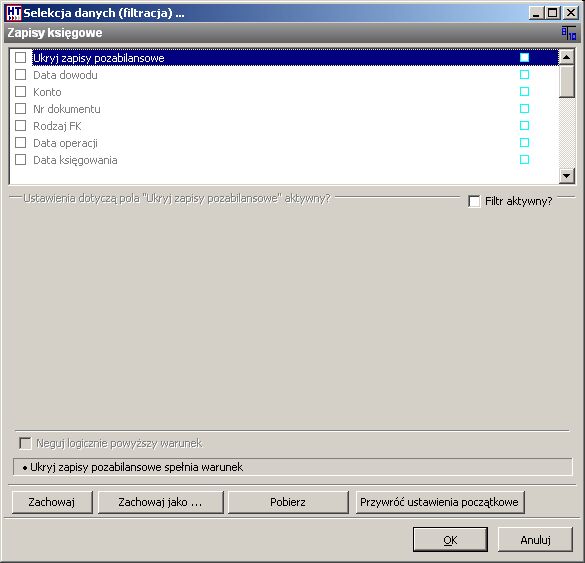Click cyan indicator square for Data księgowania
This screenshot has width=585, height=563.
[x=524, y=160]
